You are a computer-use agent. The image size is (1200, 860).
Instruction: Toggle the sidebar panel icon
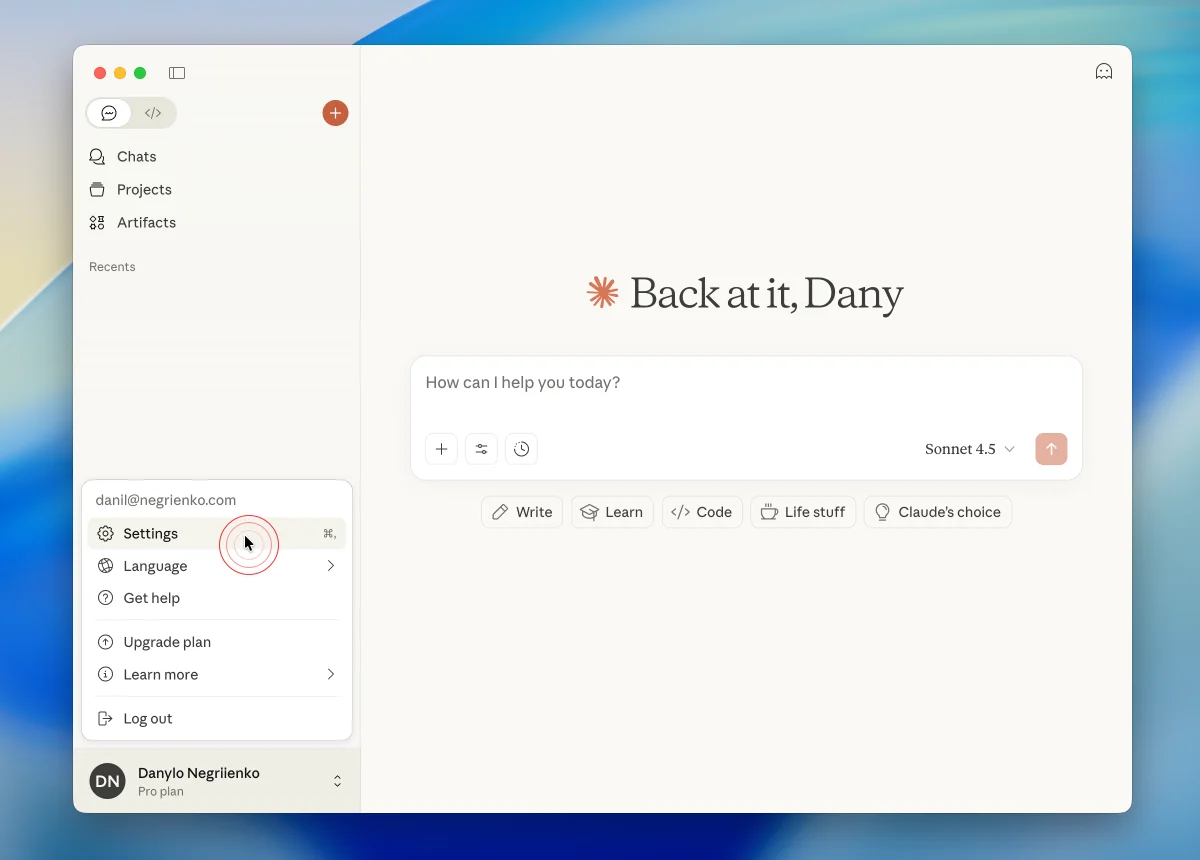point(177,73)
